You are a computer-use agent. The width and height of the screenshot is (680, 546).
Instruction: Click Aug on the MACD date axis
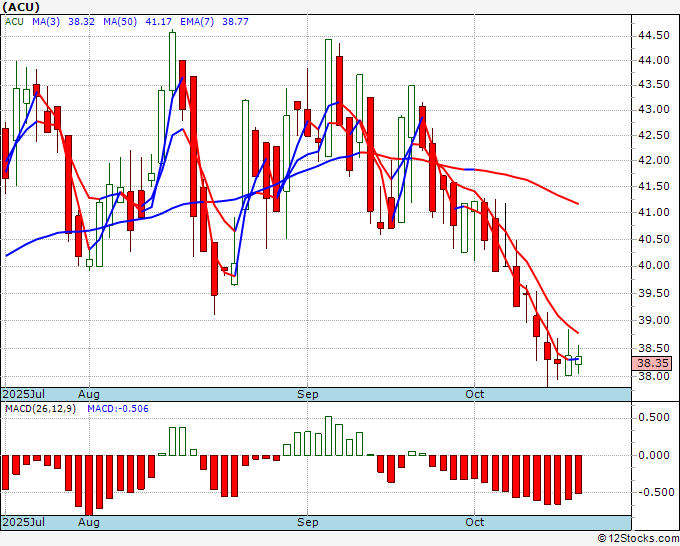coord(89,523)
